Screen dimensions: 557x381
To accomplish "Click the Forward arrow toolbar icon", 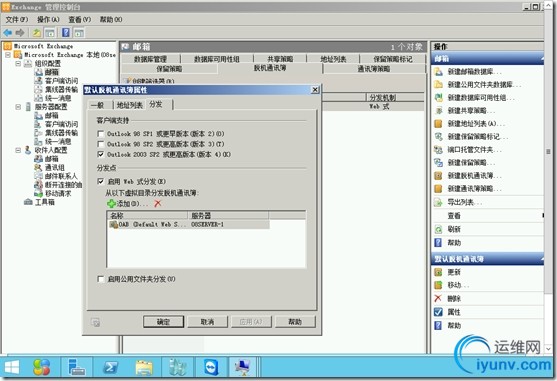I will [20, 33].
